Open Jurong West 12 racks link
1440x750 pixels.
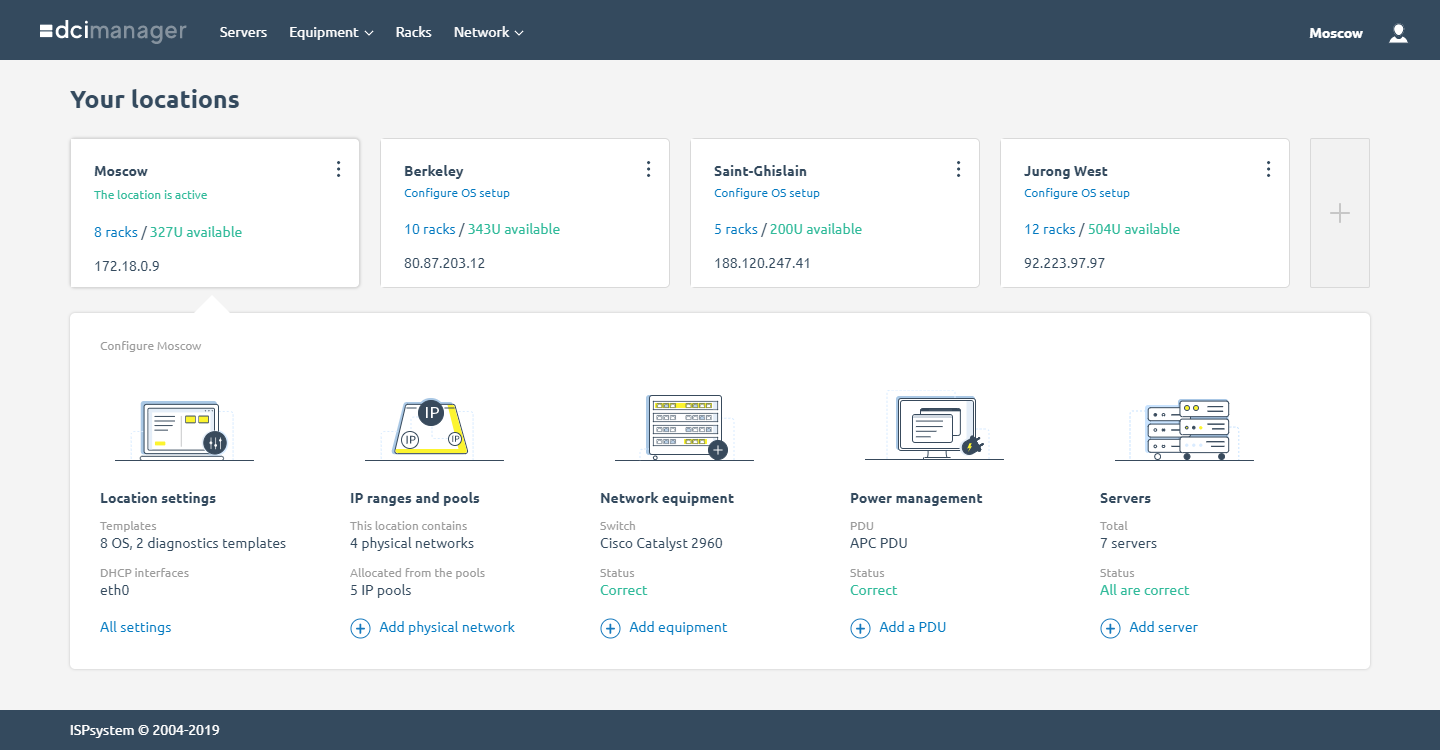(1050, 229)
